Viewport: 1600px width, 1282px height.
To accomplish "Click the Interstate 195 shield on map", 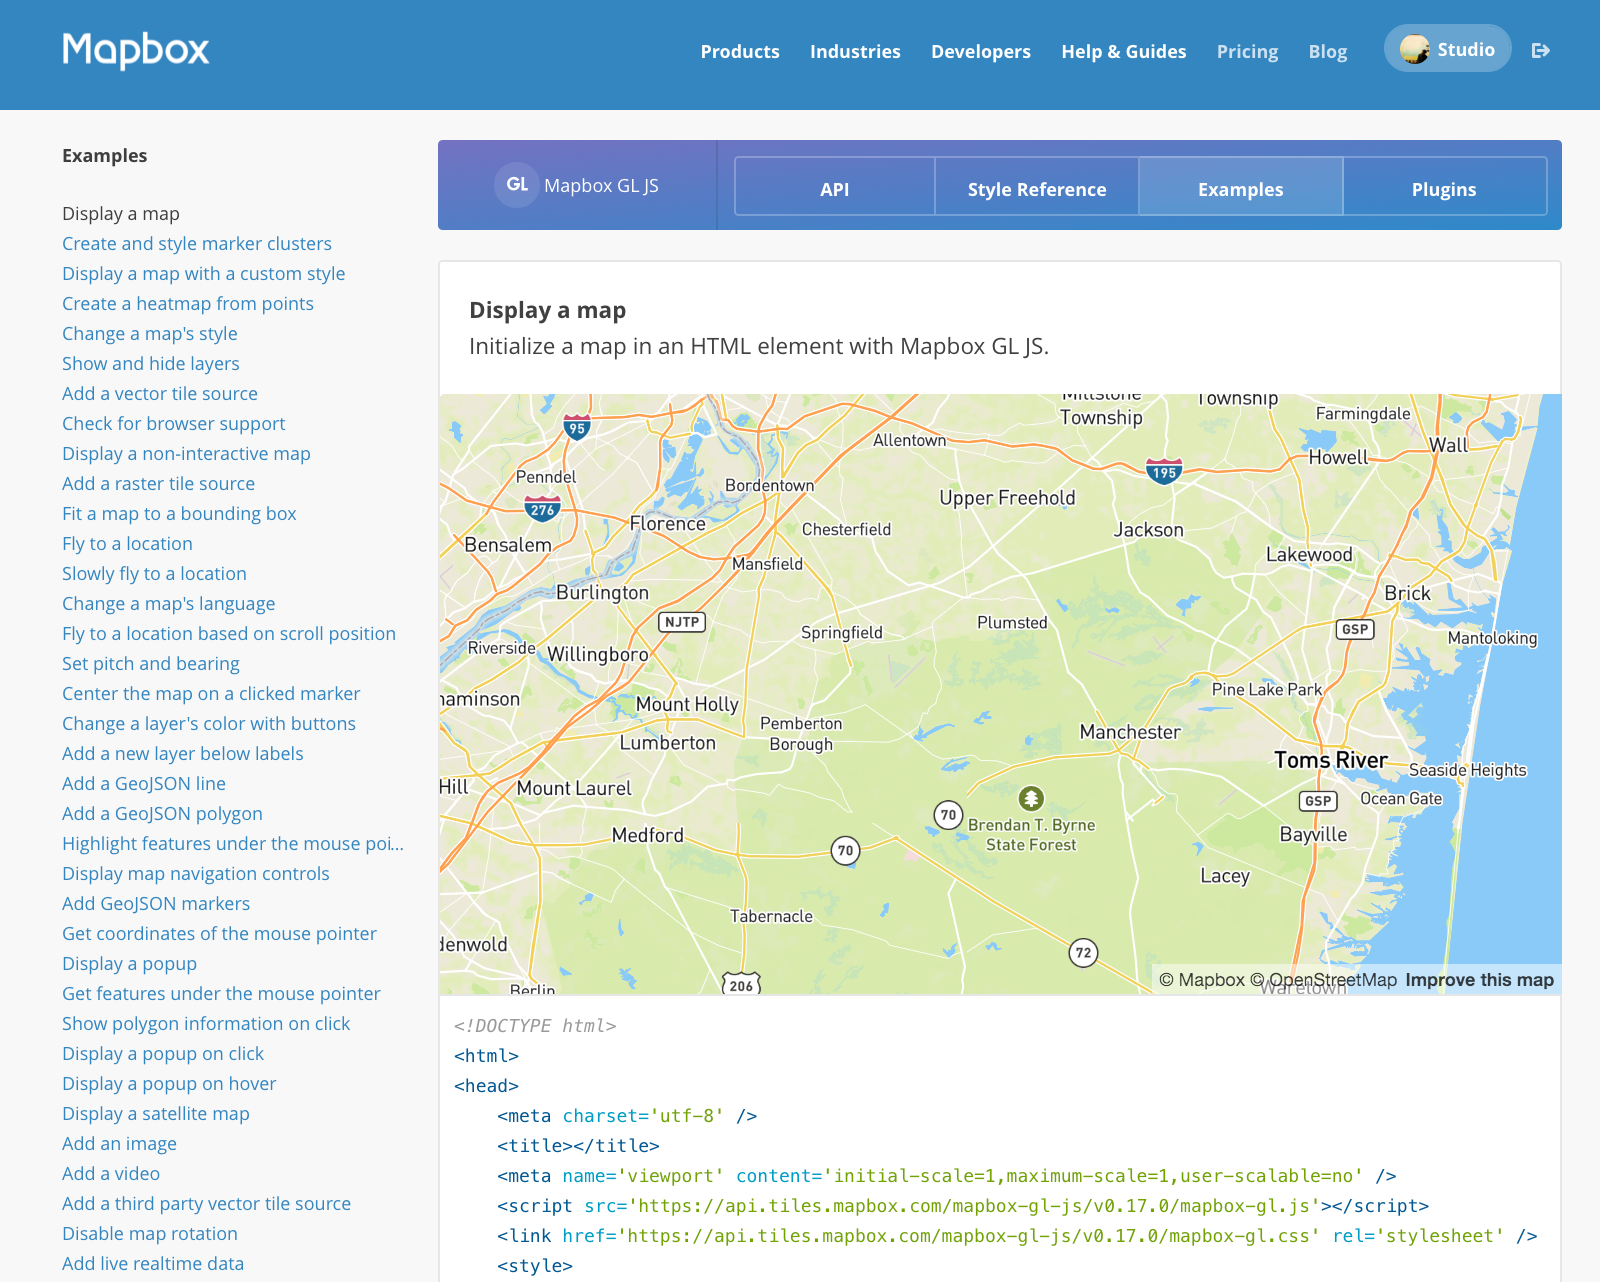I will [x=1164, y=471].
